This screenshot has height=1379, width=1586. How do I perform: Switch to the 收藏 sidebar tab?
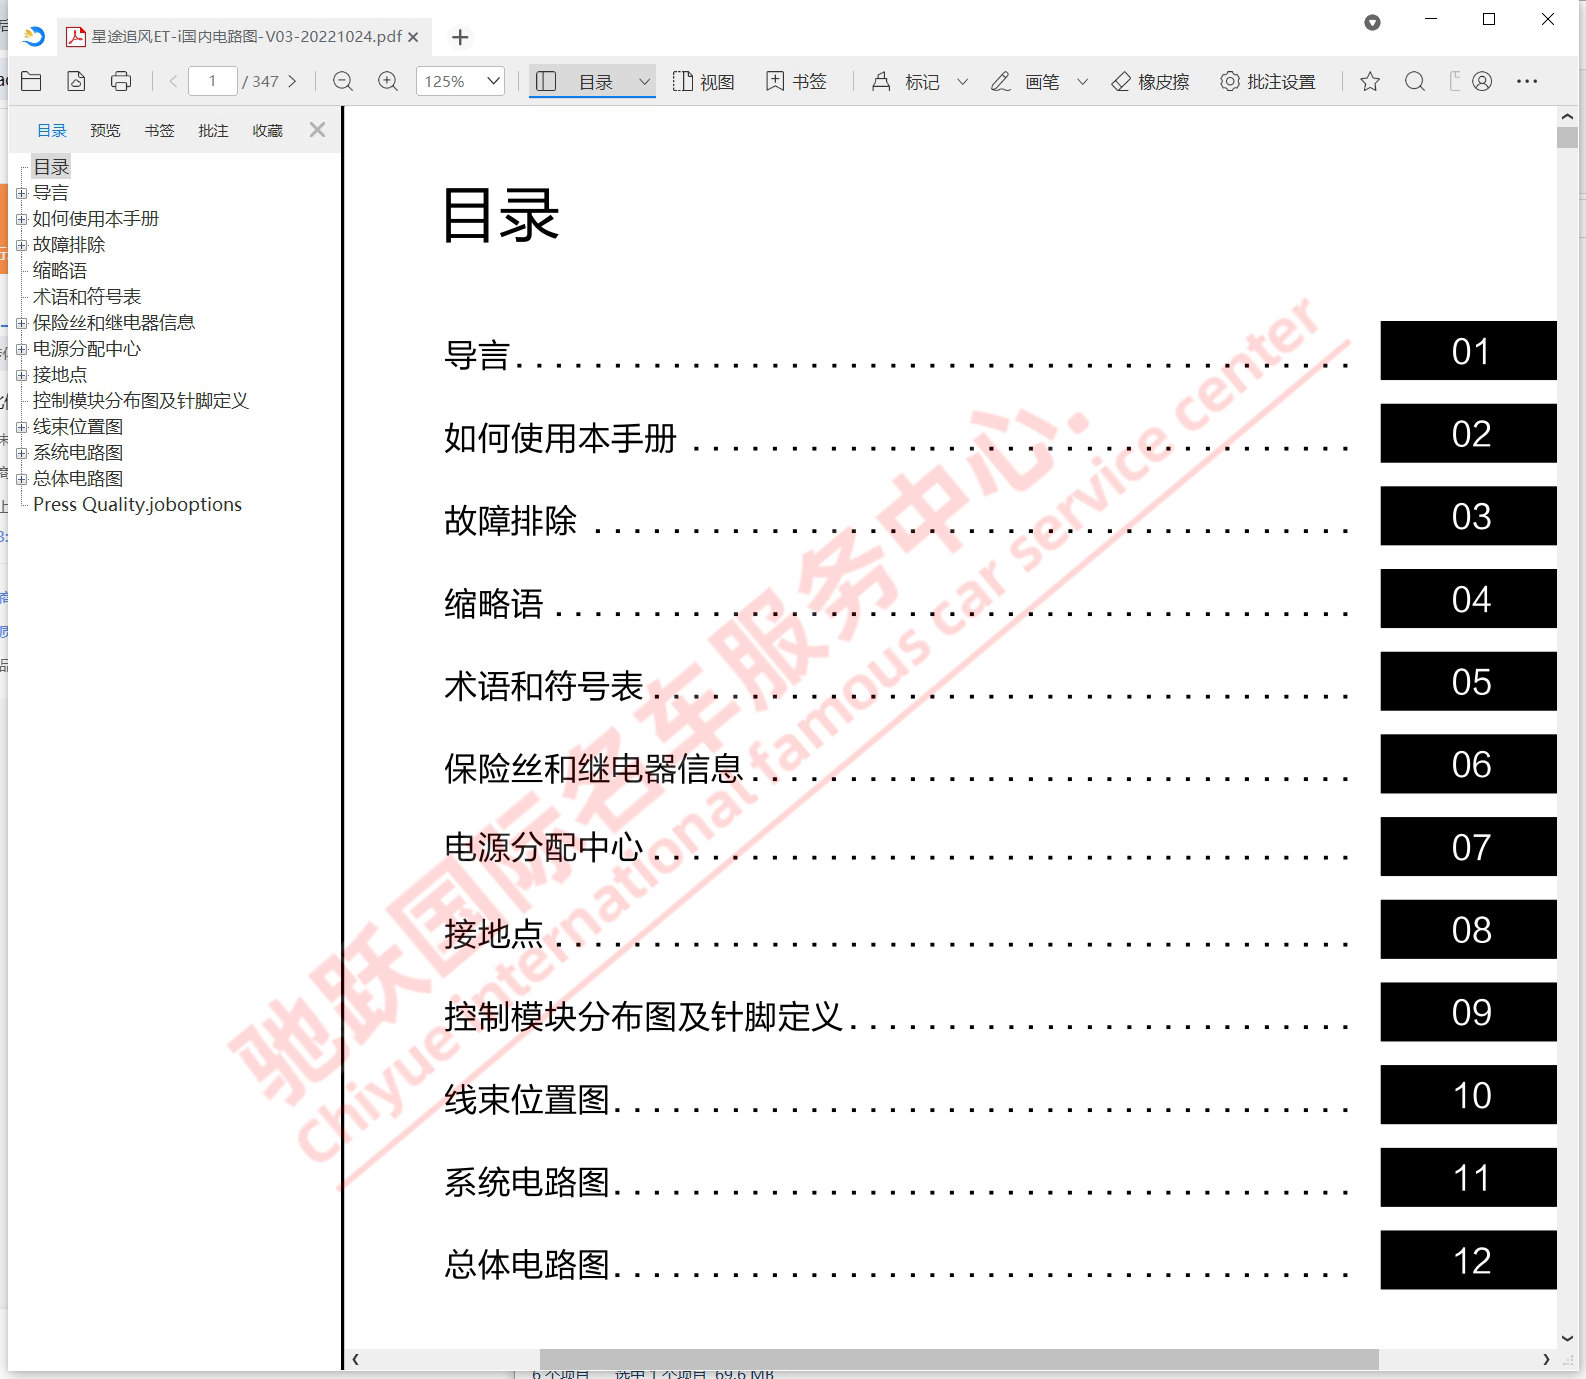coord(267,131)
